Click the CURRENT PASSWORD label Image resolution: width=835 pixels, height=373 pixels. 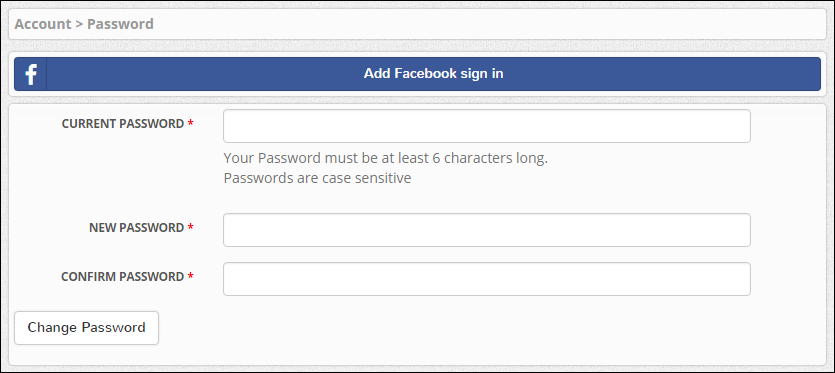click(x=122, y=124)
